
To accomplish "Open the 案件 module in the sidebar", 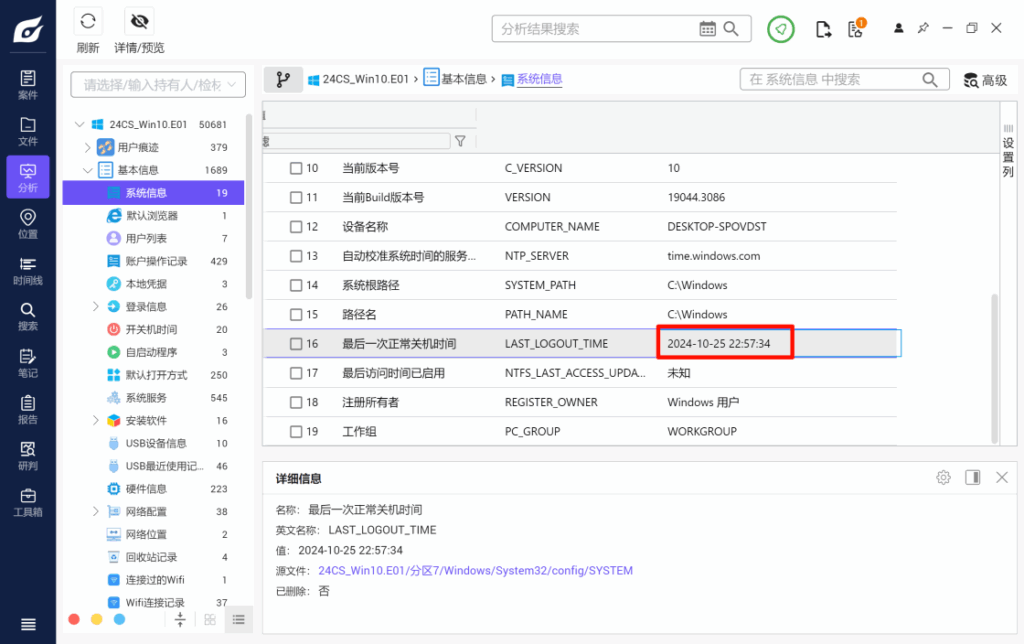I will [x=27, y=81].
